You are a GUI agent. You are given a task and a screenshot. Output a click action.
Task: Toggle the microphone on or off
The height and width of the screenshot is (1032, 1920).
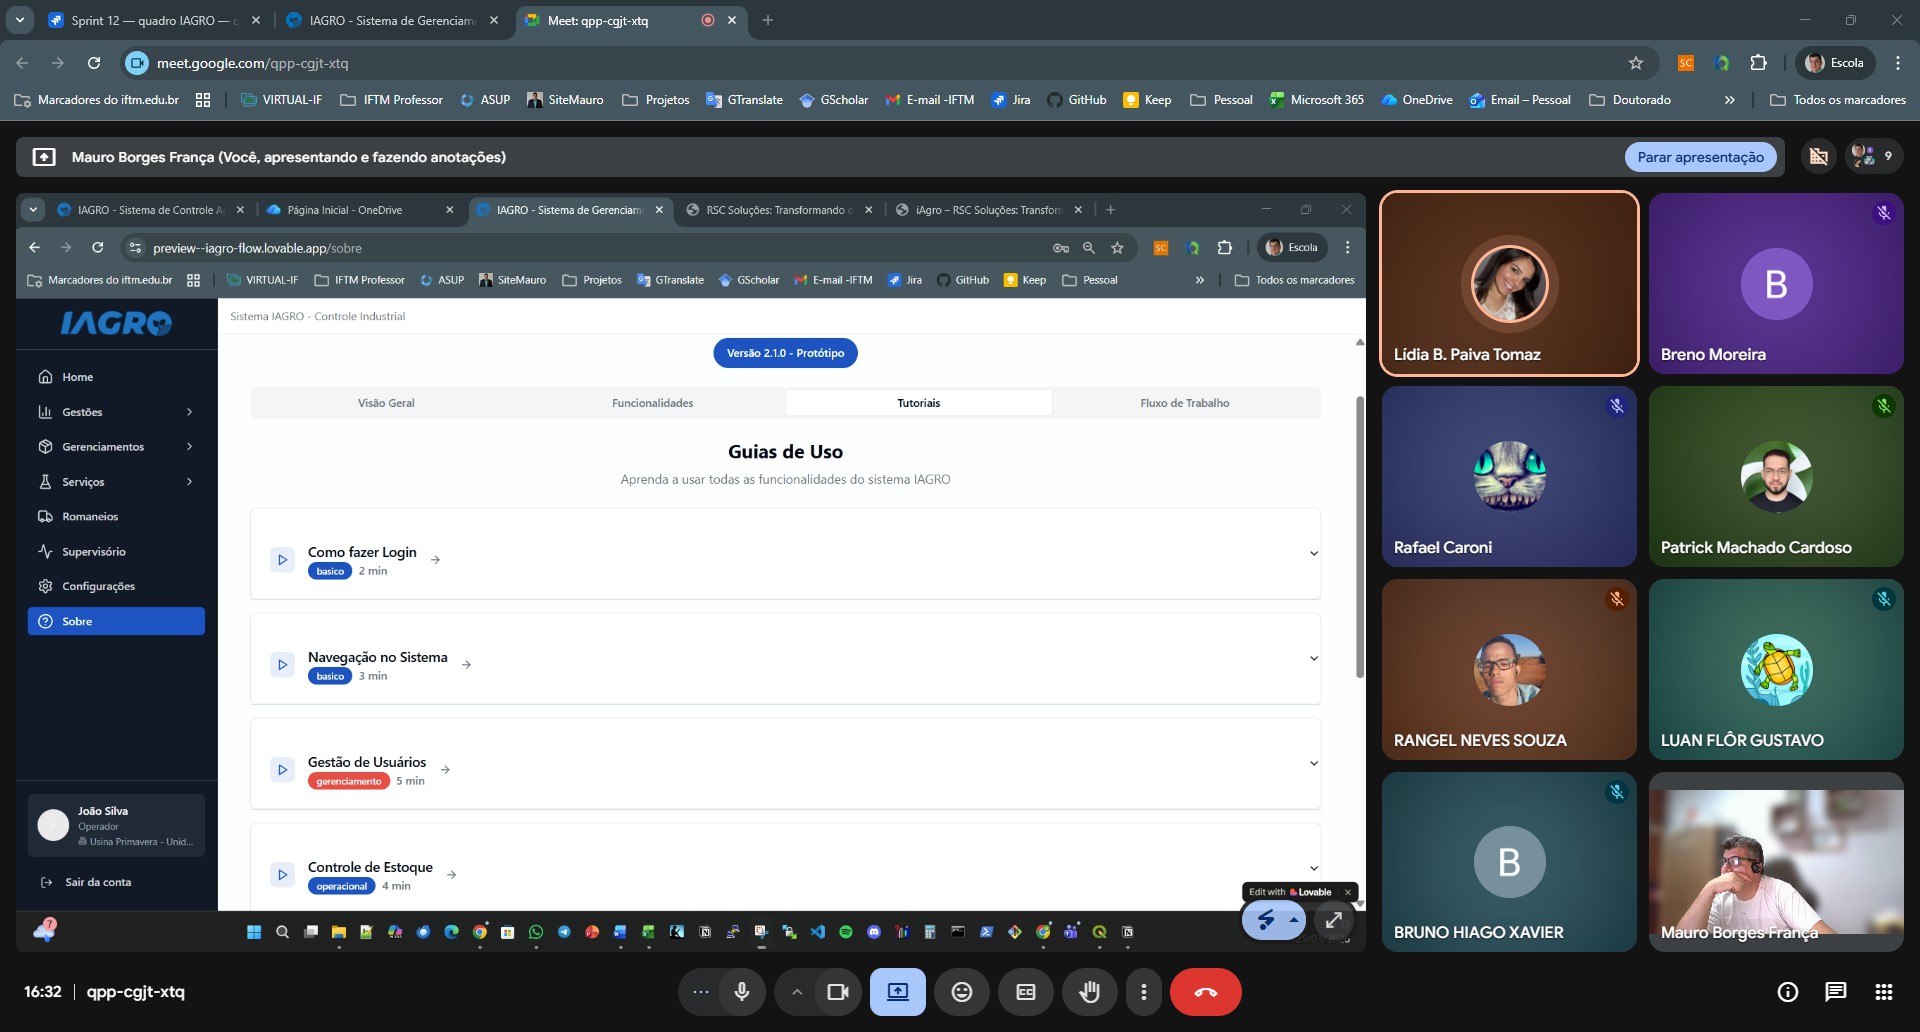[741, 992]
